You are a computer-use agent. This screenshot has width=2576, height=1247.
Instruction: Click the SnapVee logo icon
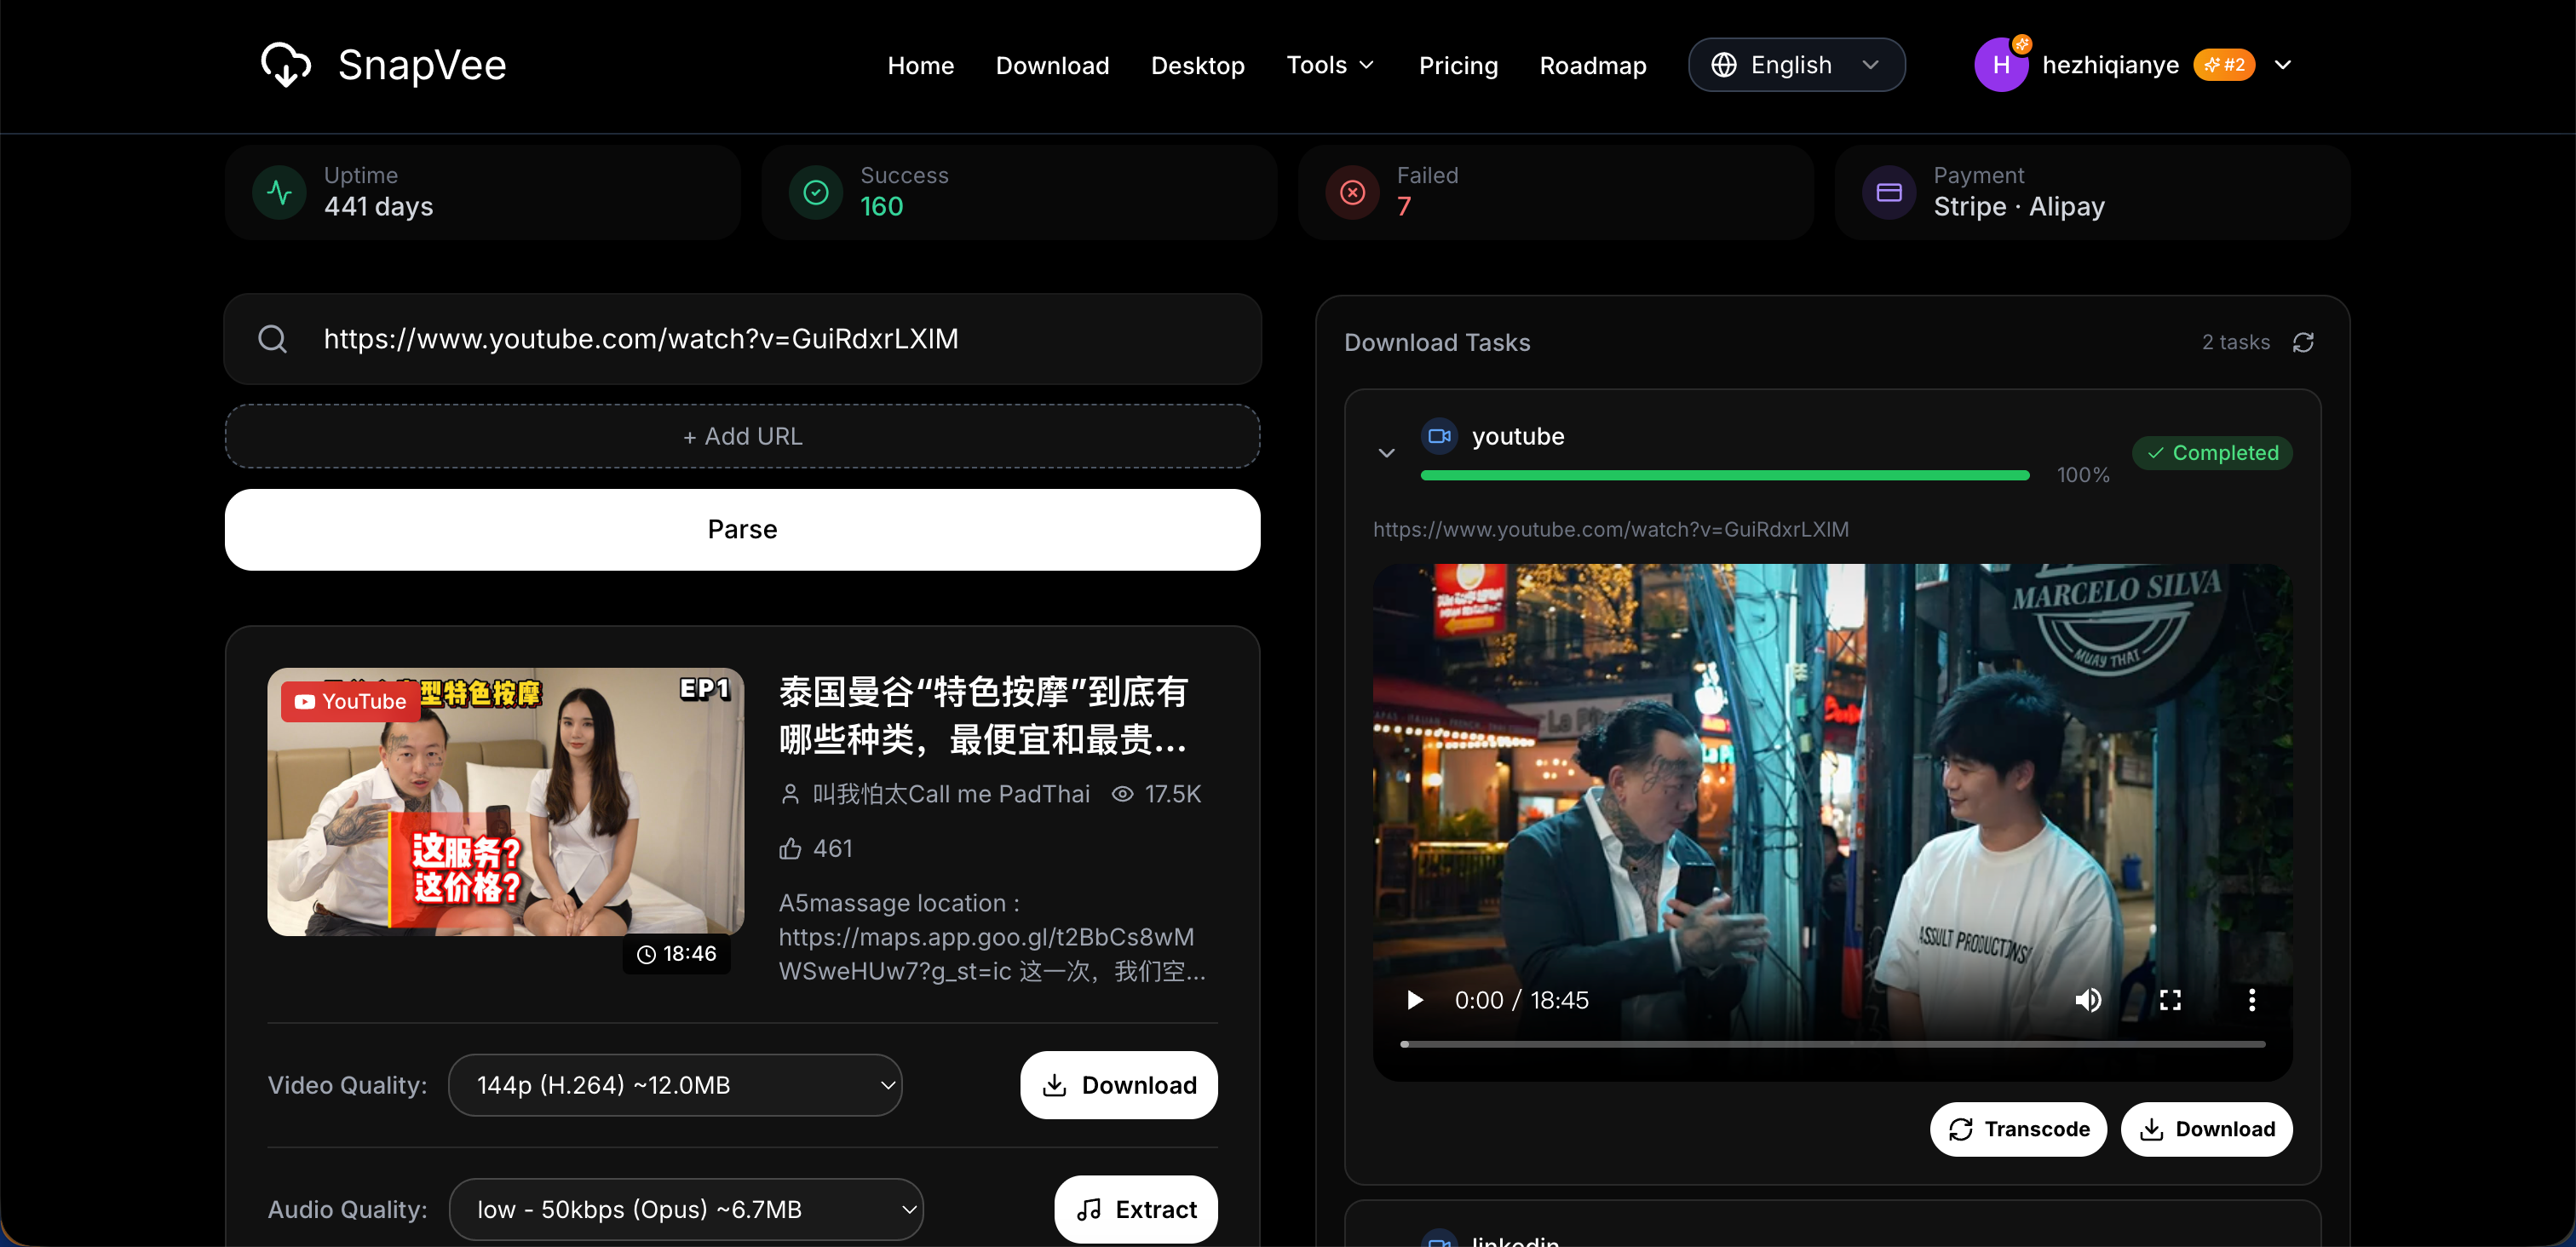287,64
